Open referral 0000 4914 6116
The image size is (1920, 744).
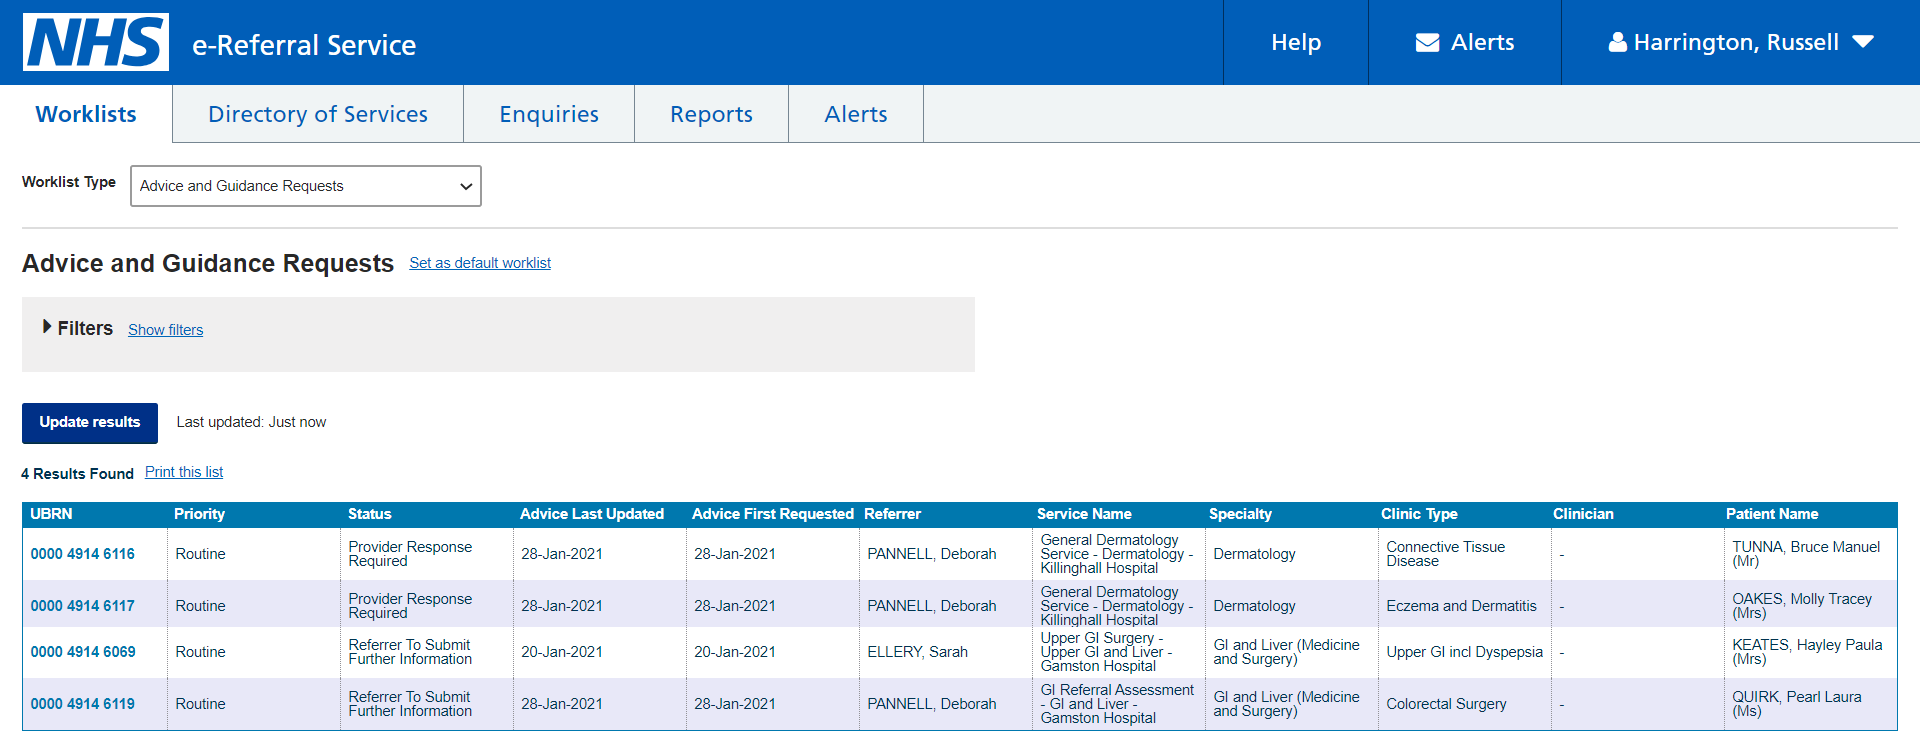pos(82,554)
